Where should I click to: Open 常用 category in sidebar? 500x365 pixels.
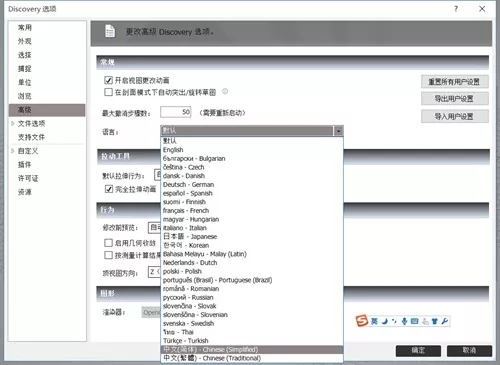pyautogui.click(x=25, y=27)
